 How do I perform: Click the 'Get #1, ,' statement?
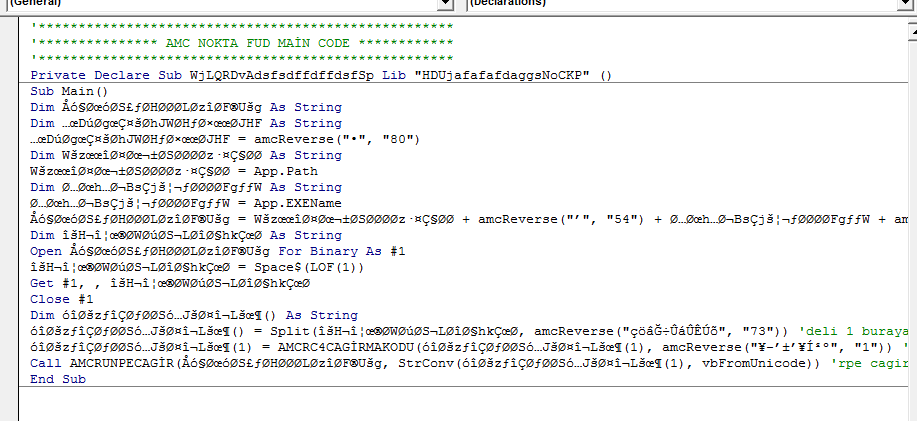(x=66, y=283)
